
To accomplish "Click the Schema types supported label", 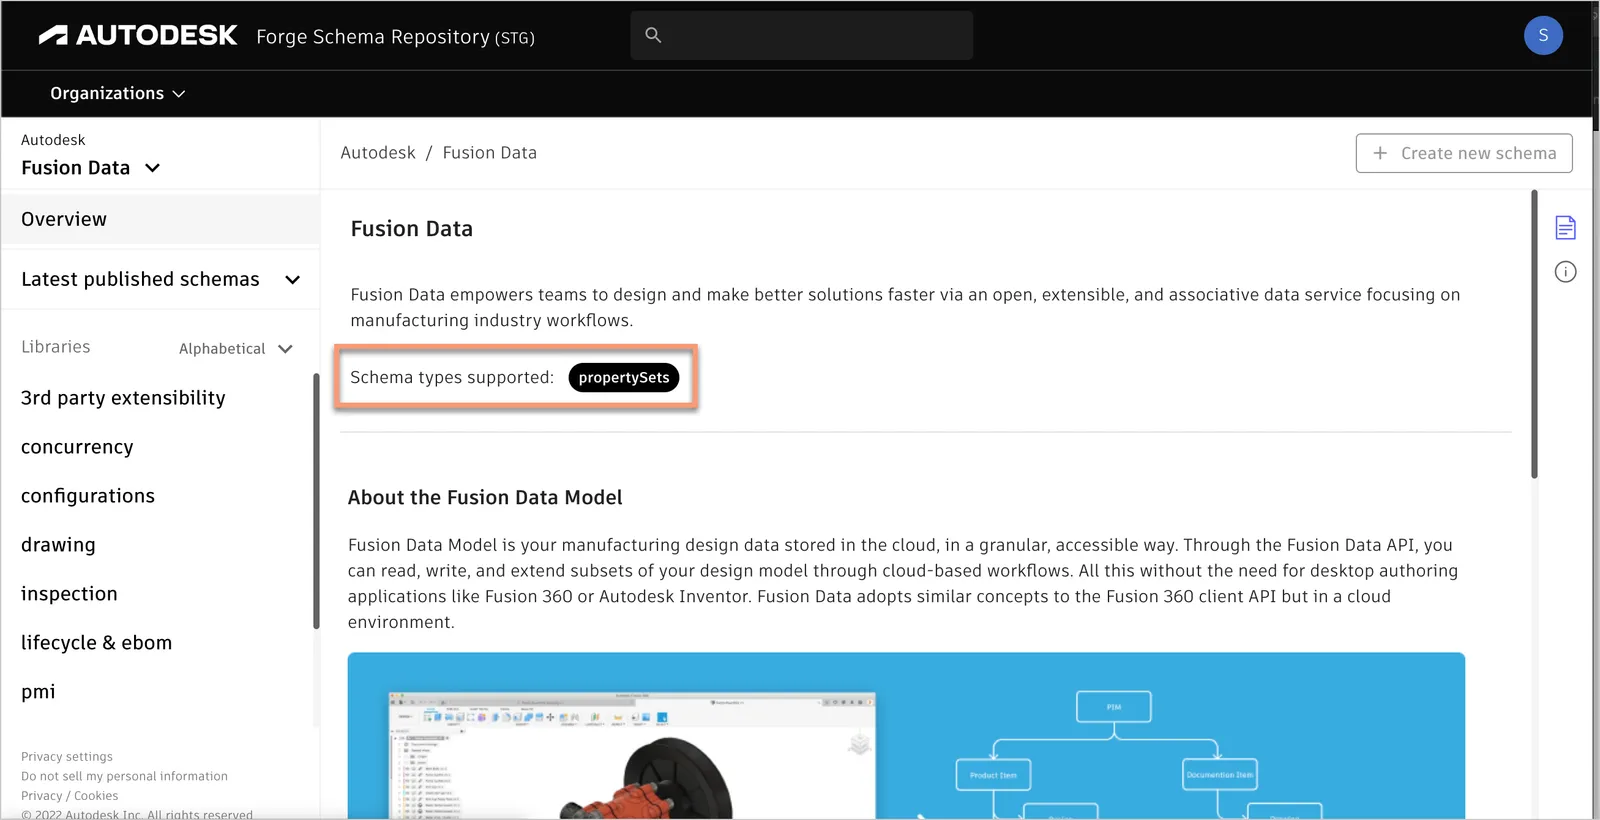I will 452,378.
